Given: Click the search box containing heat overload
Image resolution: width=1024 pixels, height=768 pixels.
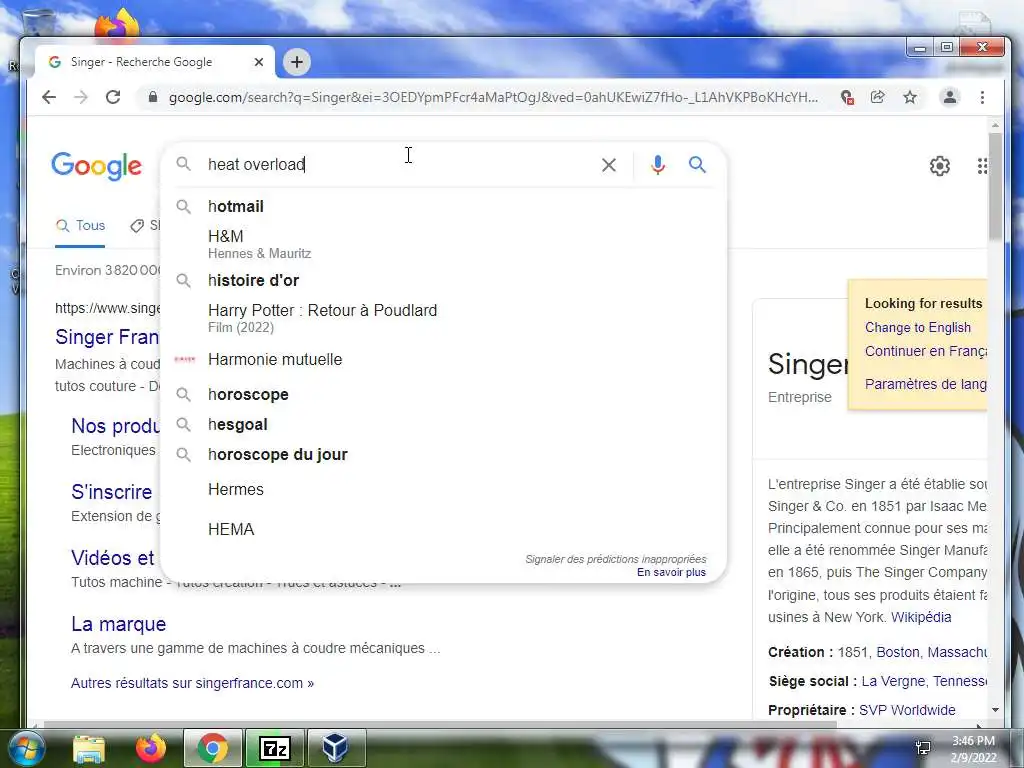Looking at the screenshot, I should point(398,165).
